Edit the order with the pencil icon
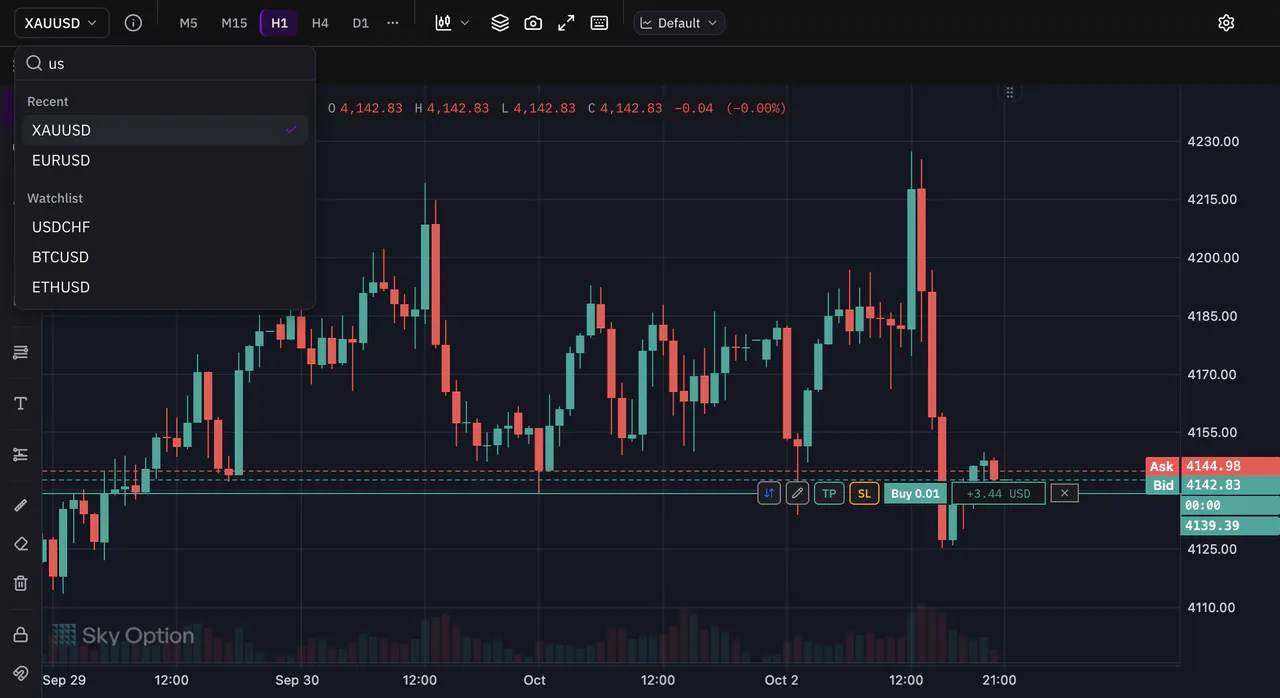The image size is (1280, 698). click(797, 493)
